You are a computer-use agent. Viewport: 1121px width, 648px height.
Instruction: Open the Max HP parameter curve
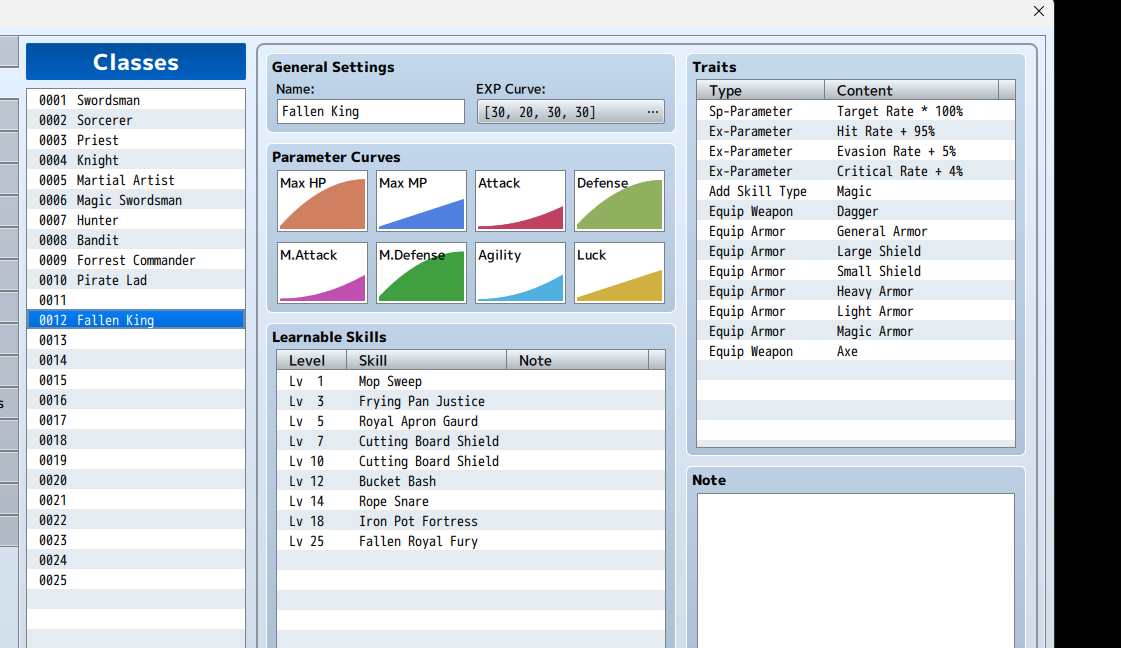point(322,201)
